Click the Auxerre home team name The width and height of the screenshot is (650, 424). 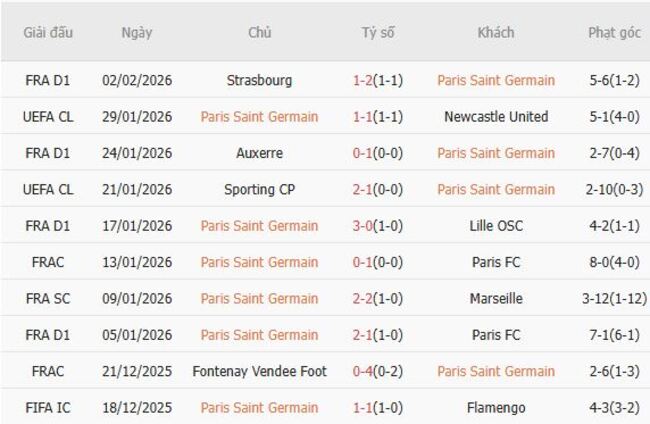point(259,153)
